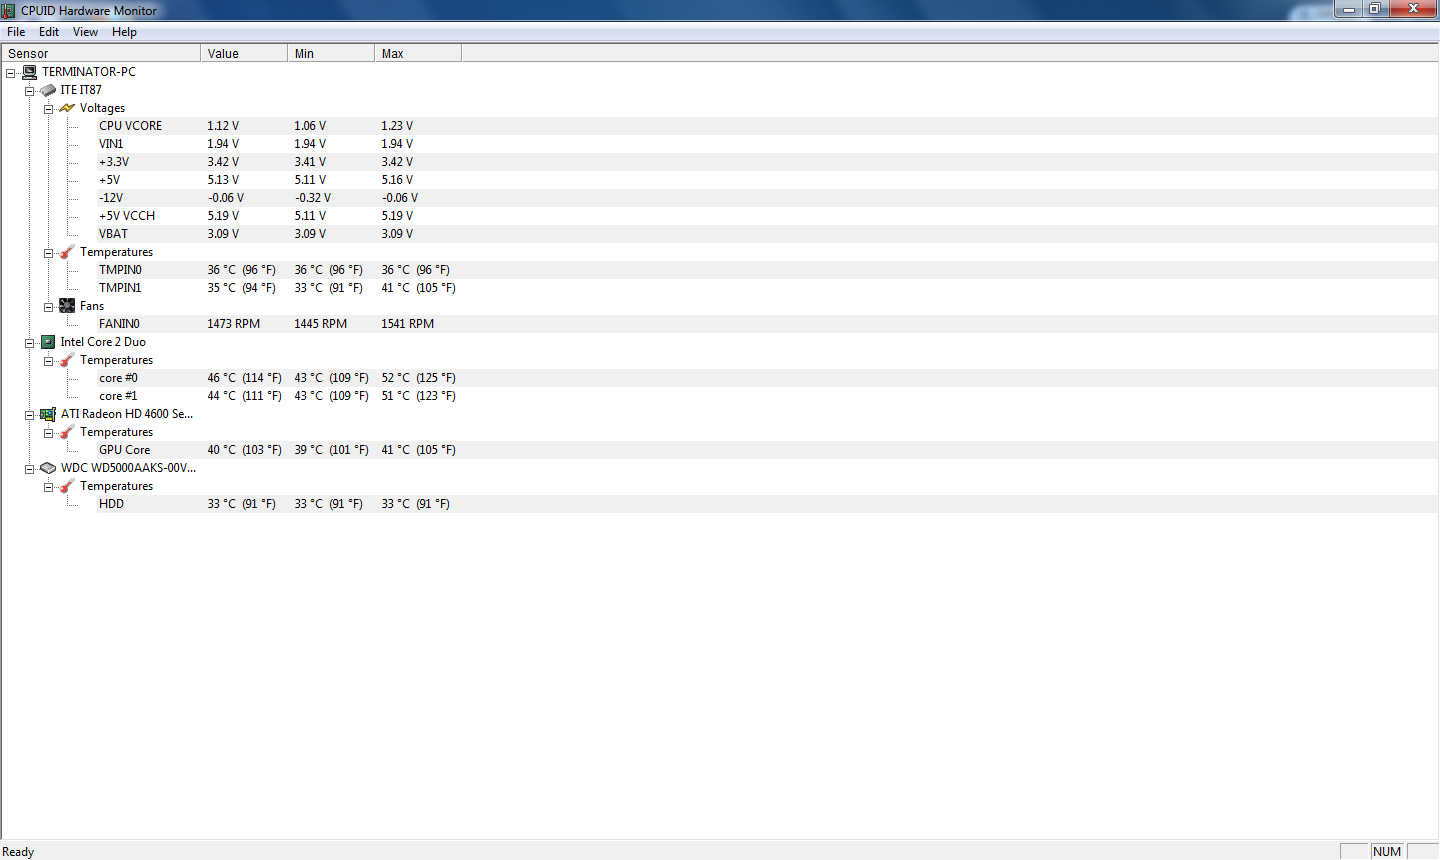1440x860 pixels.
Task: Click the graphics card icon for ATI Radeon
Action: coord(48,414)
